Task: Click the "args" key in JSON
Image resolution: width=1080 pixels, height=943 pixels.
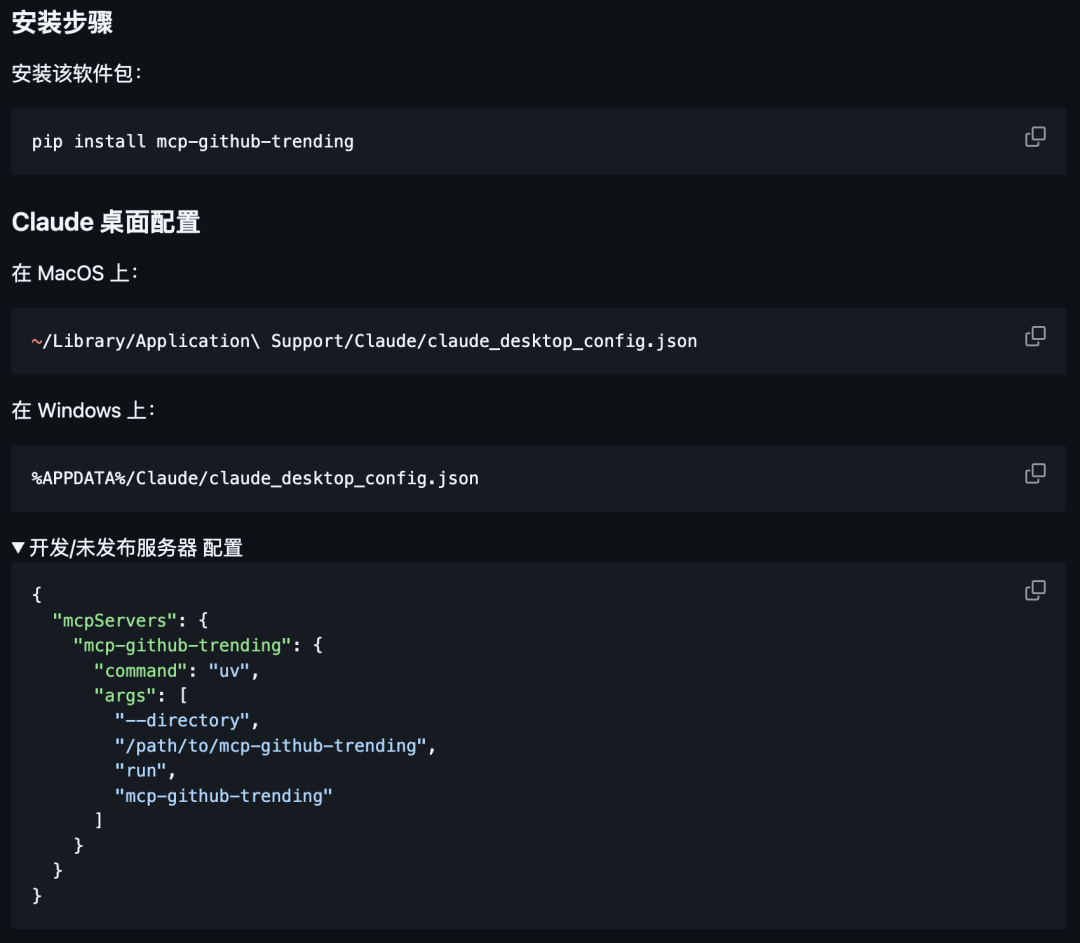Action: tap(125, 696)
